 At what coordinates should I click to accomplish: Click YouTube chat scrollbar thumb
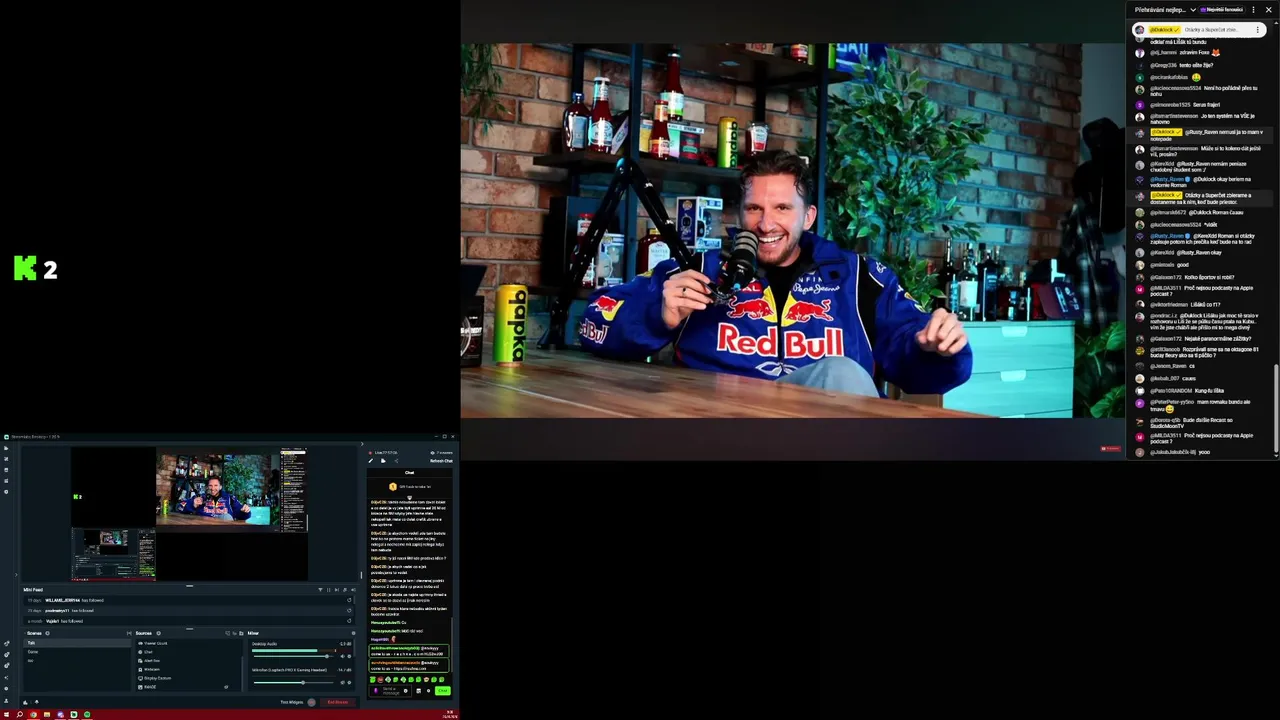[x=1276, y=410]
